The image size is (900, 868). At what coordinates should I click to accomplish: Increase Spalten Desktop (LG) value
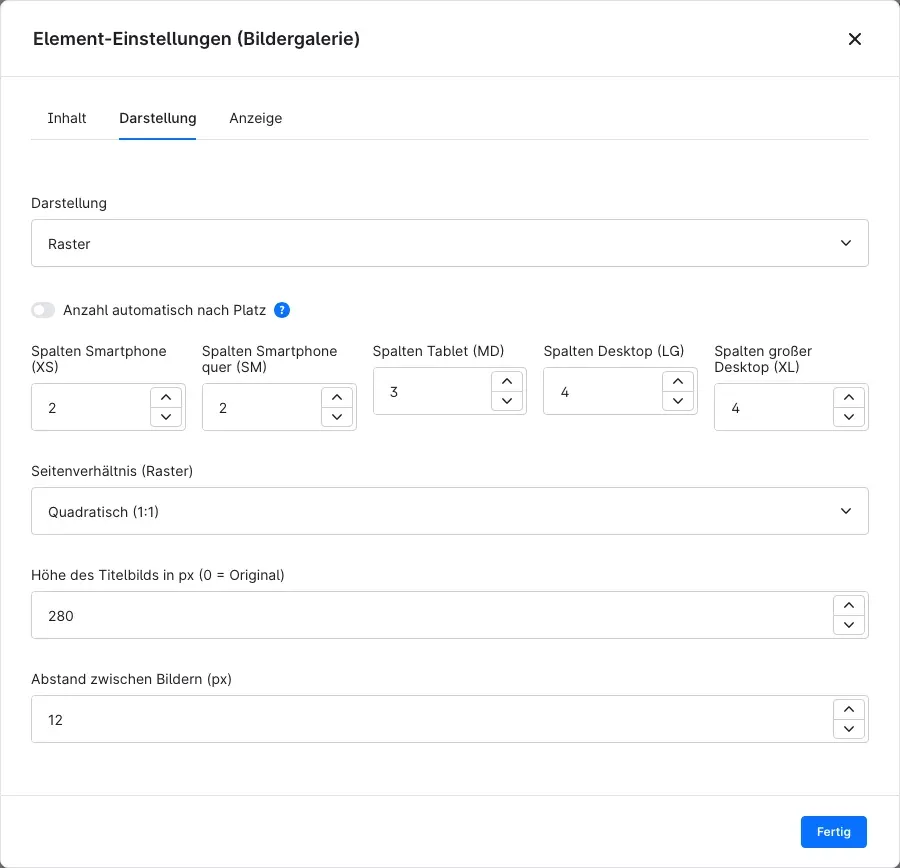(x=678, y=381)
